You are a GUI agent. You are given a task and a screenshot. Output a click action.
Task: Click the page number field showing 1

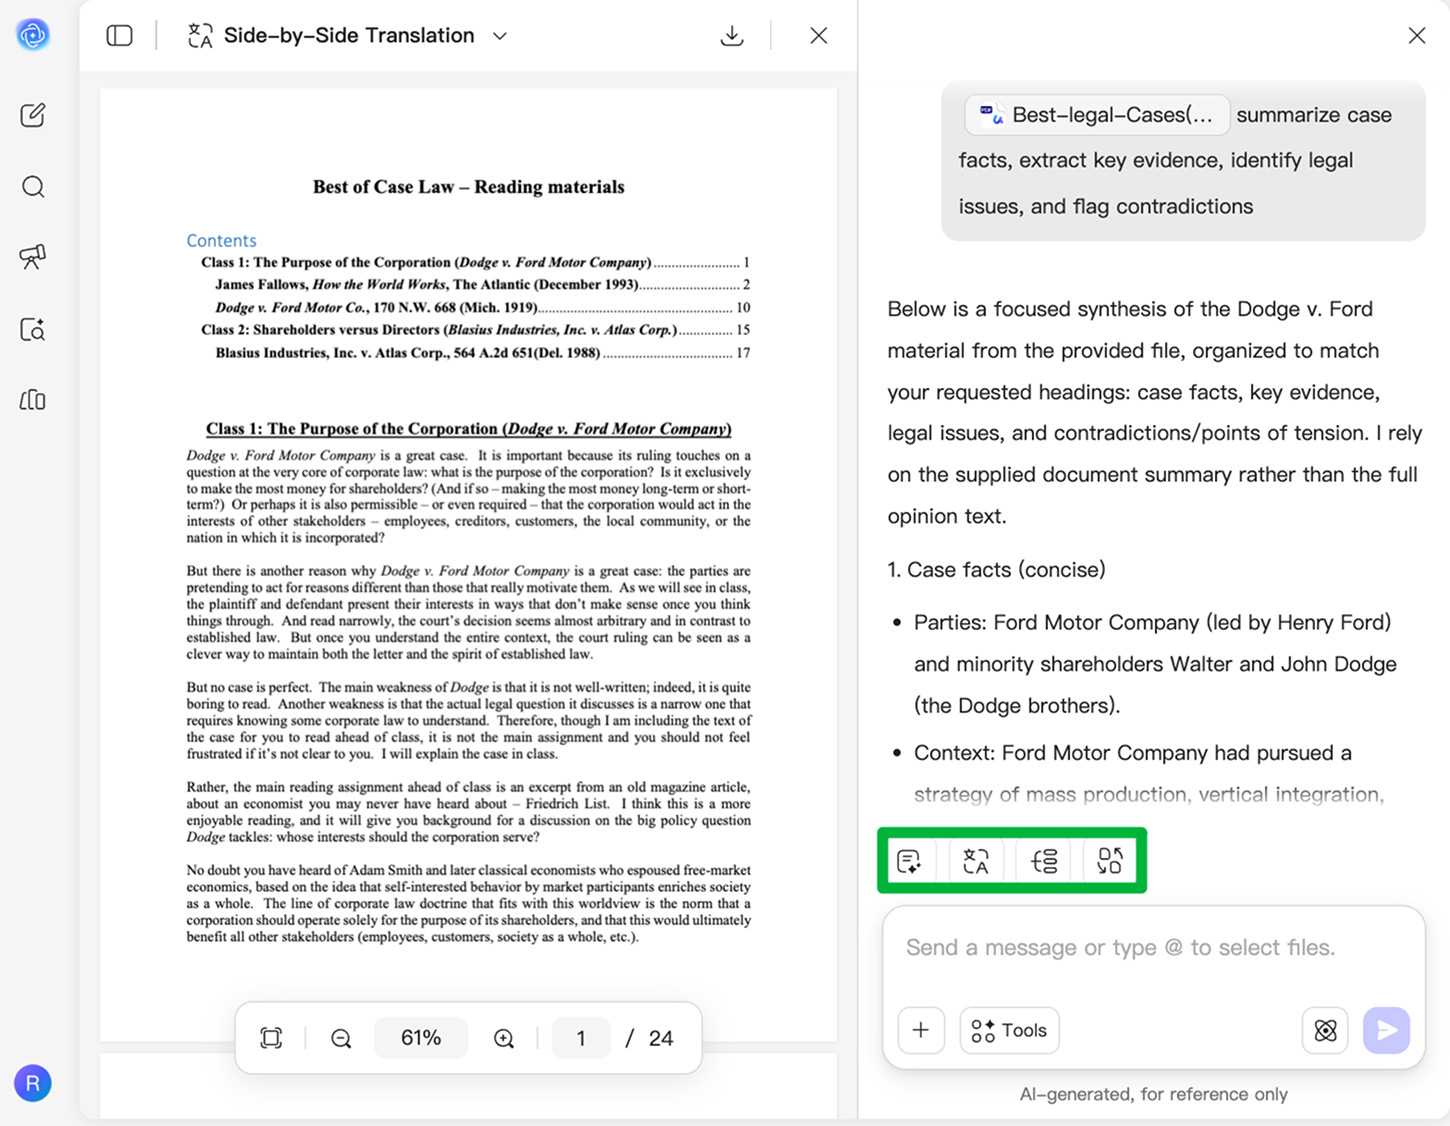click(x=581, y=1038)
